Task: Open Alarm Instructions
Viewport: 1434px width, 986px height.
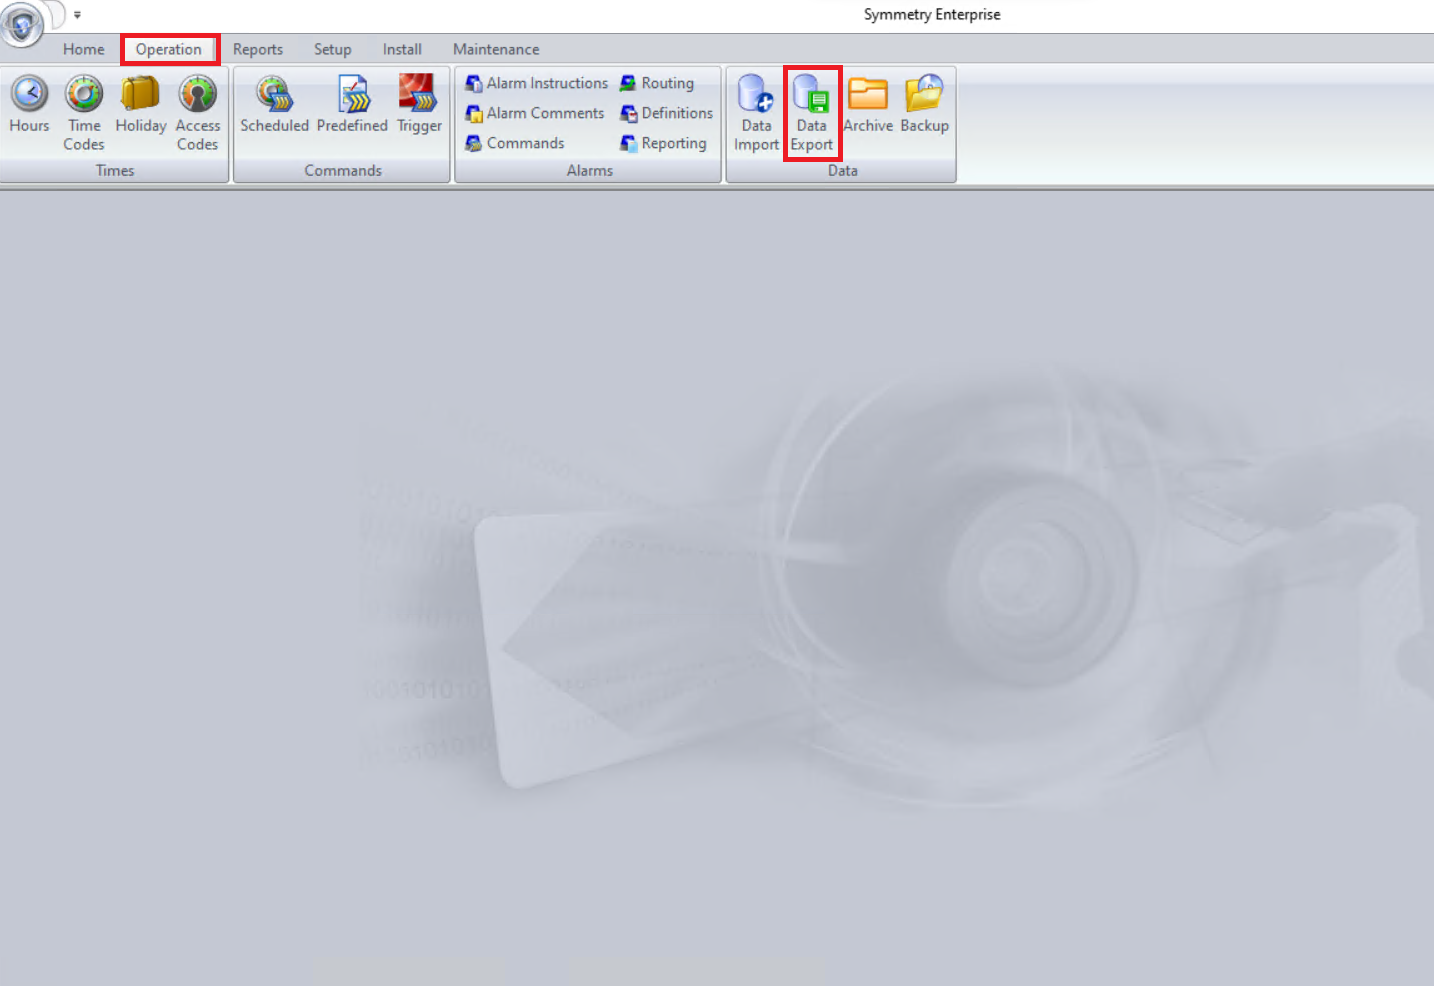Action: pyautogui.click(x=537, y=83)
